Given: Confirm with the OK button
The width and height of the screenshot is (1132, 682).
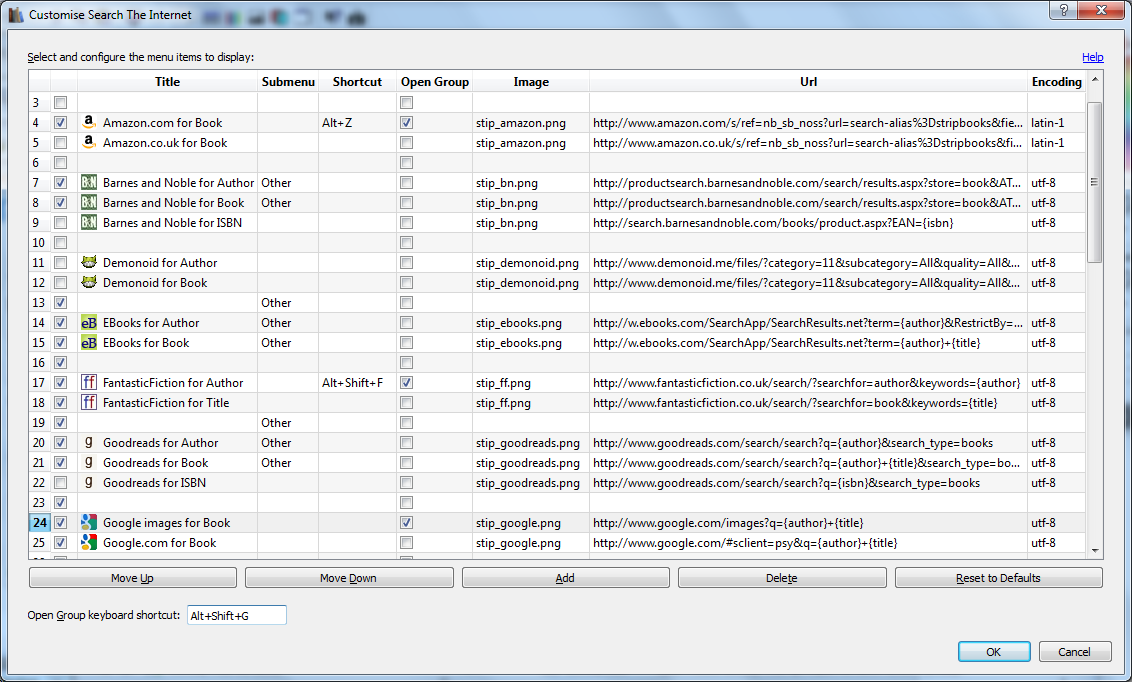Looking at the screenshot, I should [x=994, y=652].
